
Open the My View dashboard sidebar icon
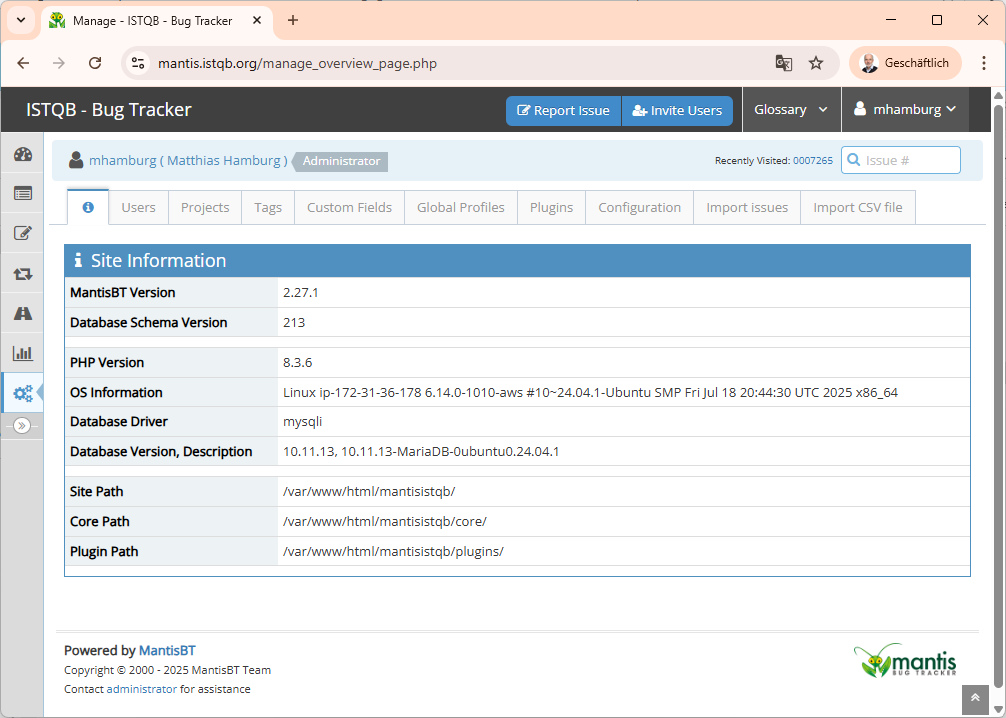[22, 154]
